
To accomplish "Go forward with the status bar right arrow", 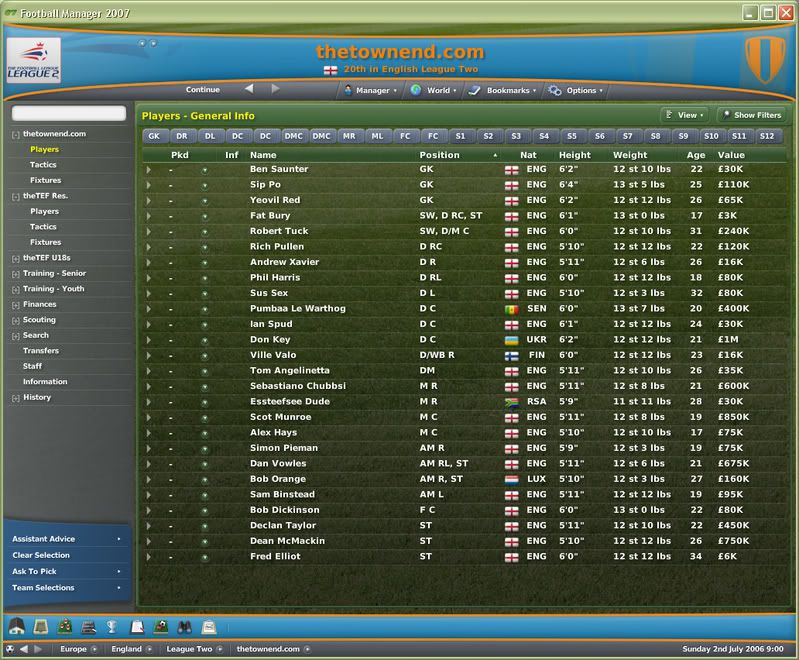I will (x=38, y=649).
